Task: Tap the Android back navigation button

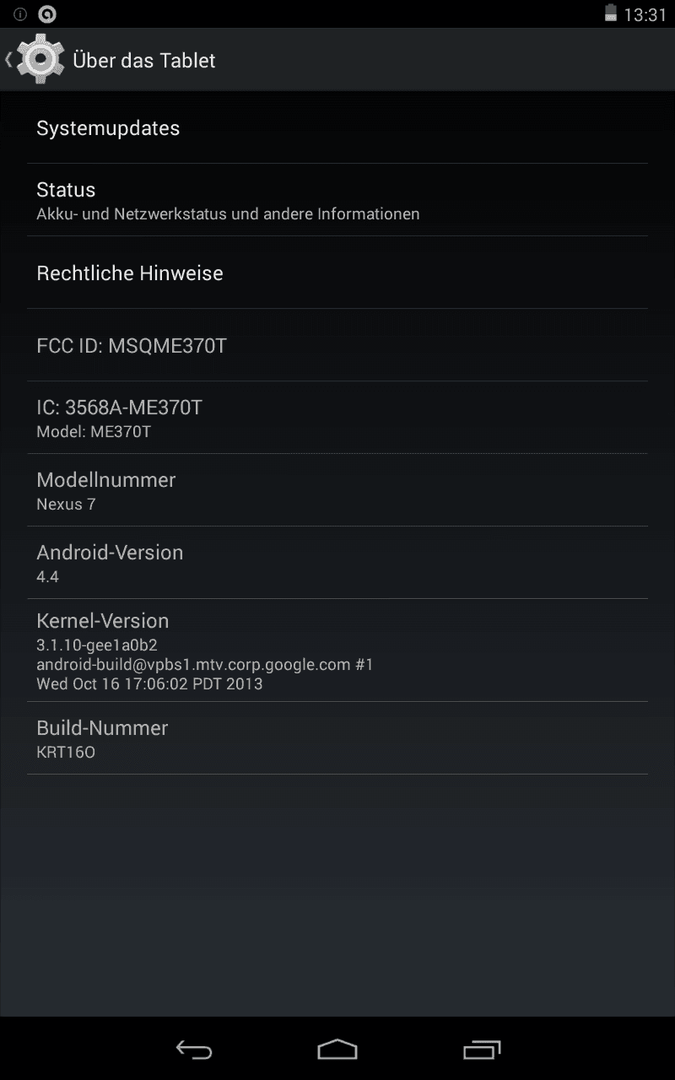Action: pyautogui.click(x=194, y=1049)
